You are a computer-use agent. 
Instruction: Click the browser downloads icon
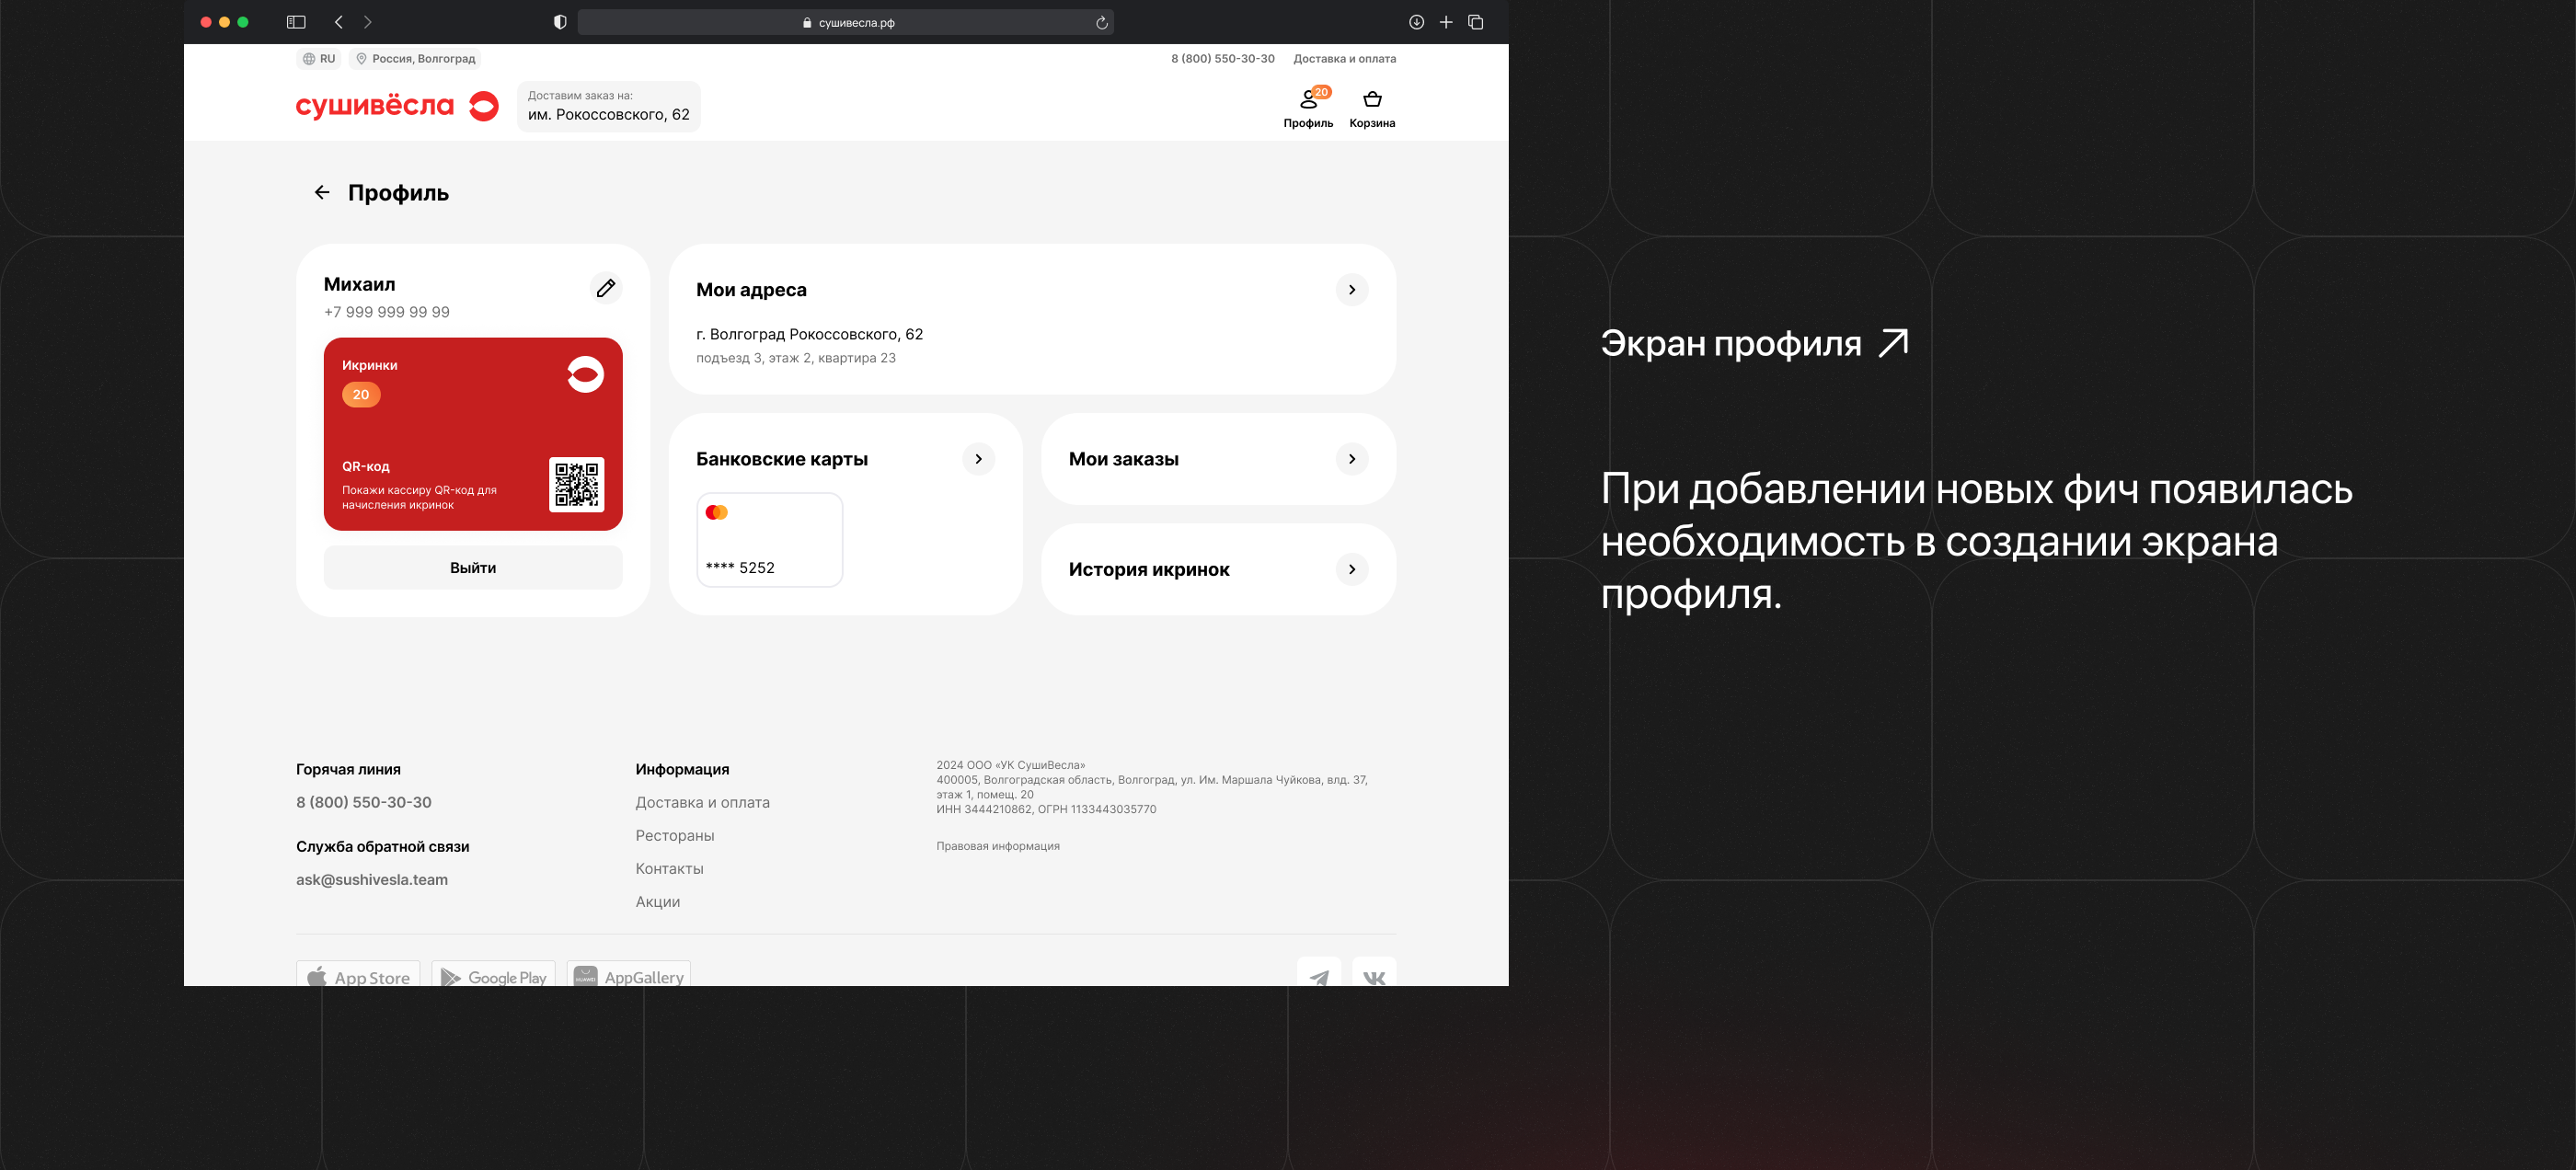[x=1416, y=22]
